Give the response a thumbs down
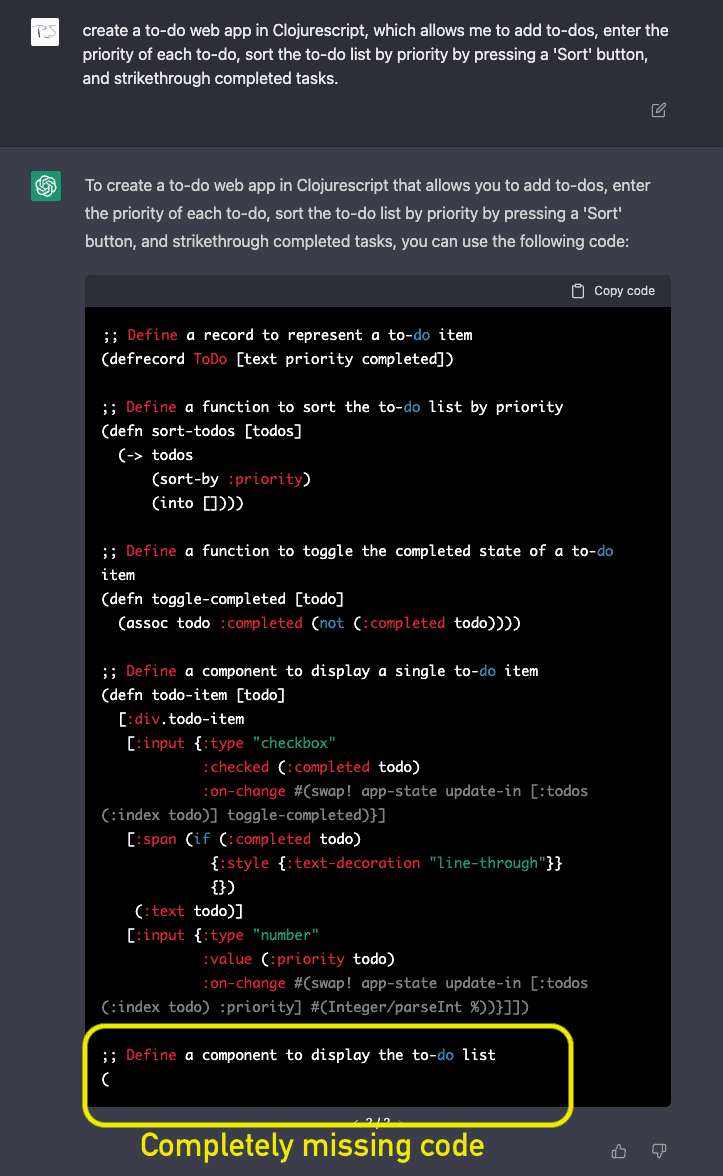 click(x=658, y=1151)
